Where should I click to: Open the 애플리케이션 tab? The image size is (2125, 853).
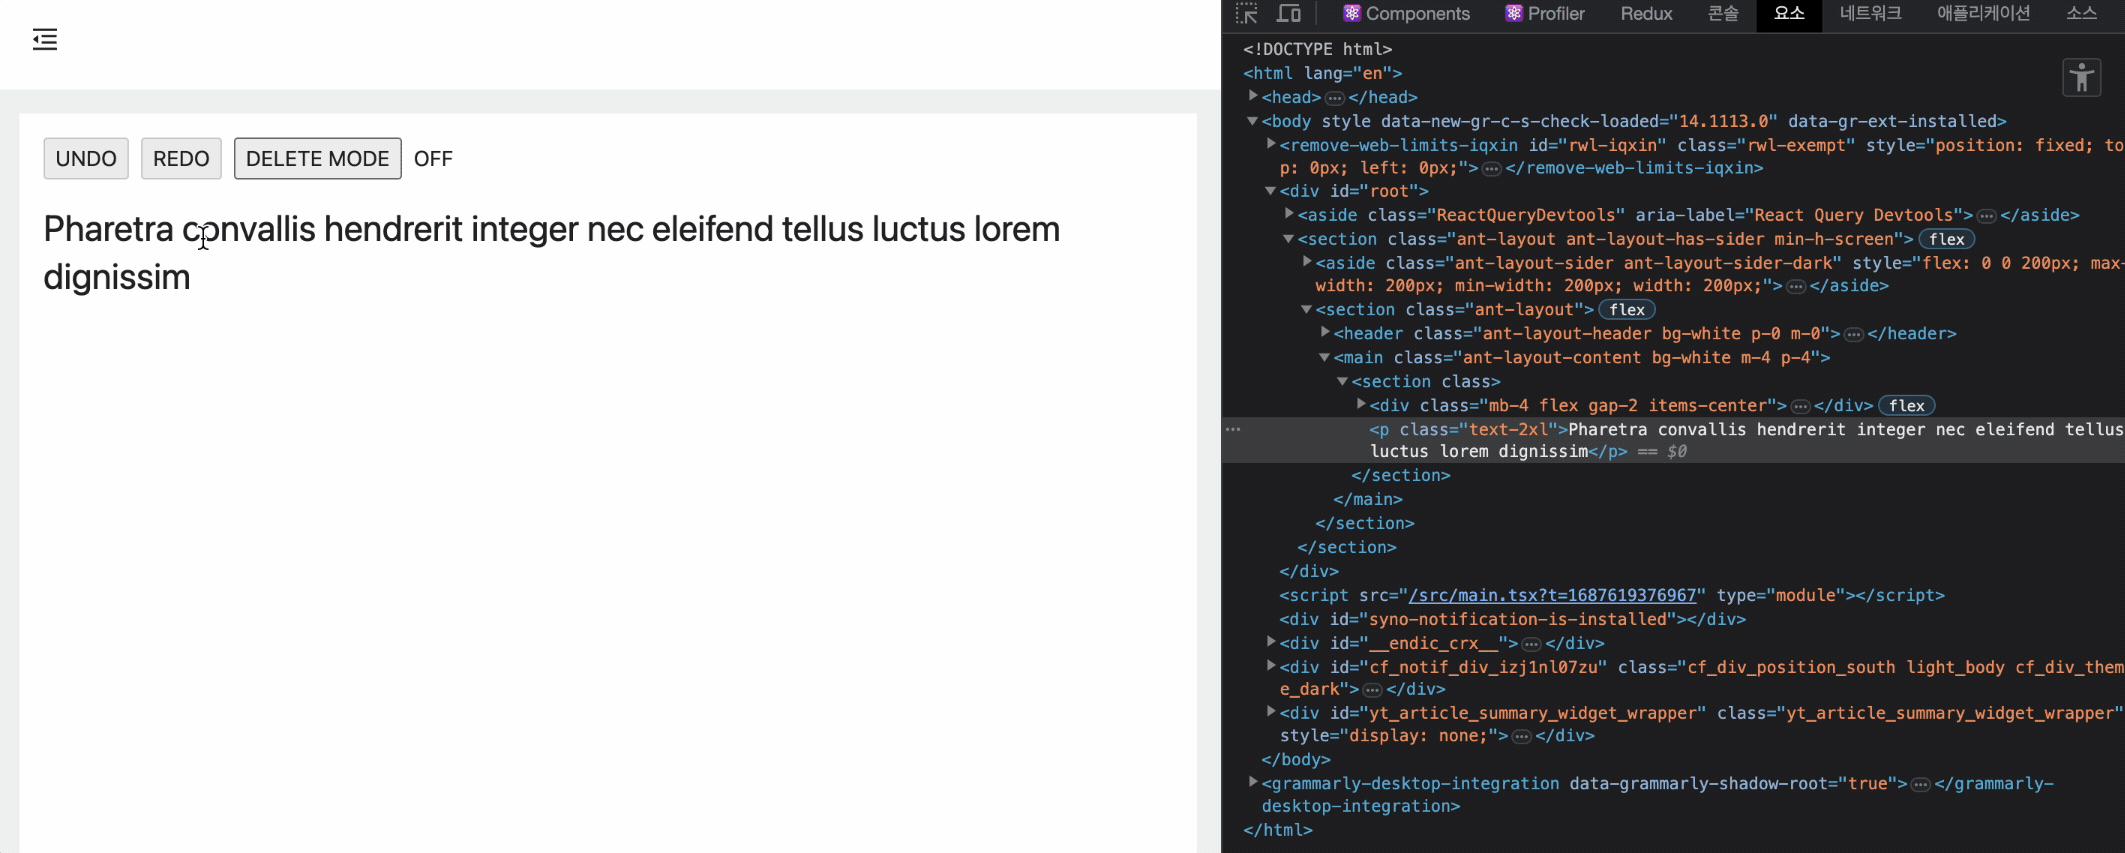point(1983,14)
